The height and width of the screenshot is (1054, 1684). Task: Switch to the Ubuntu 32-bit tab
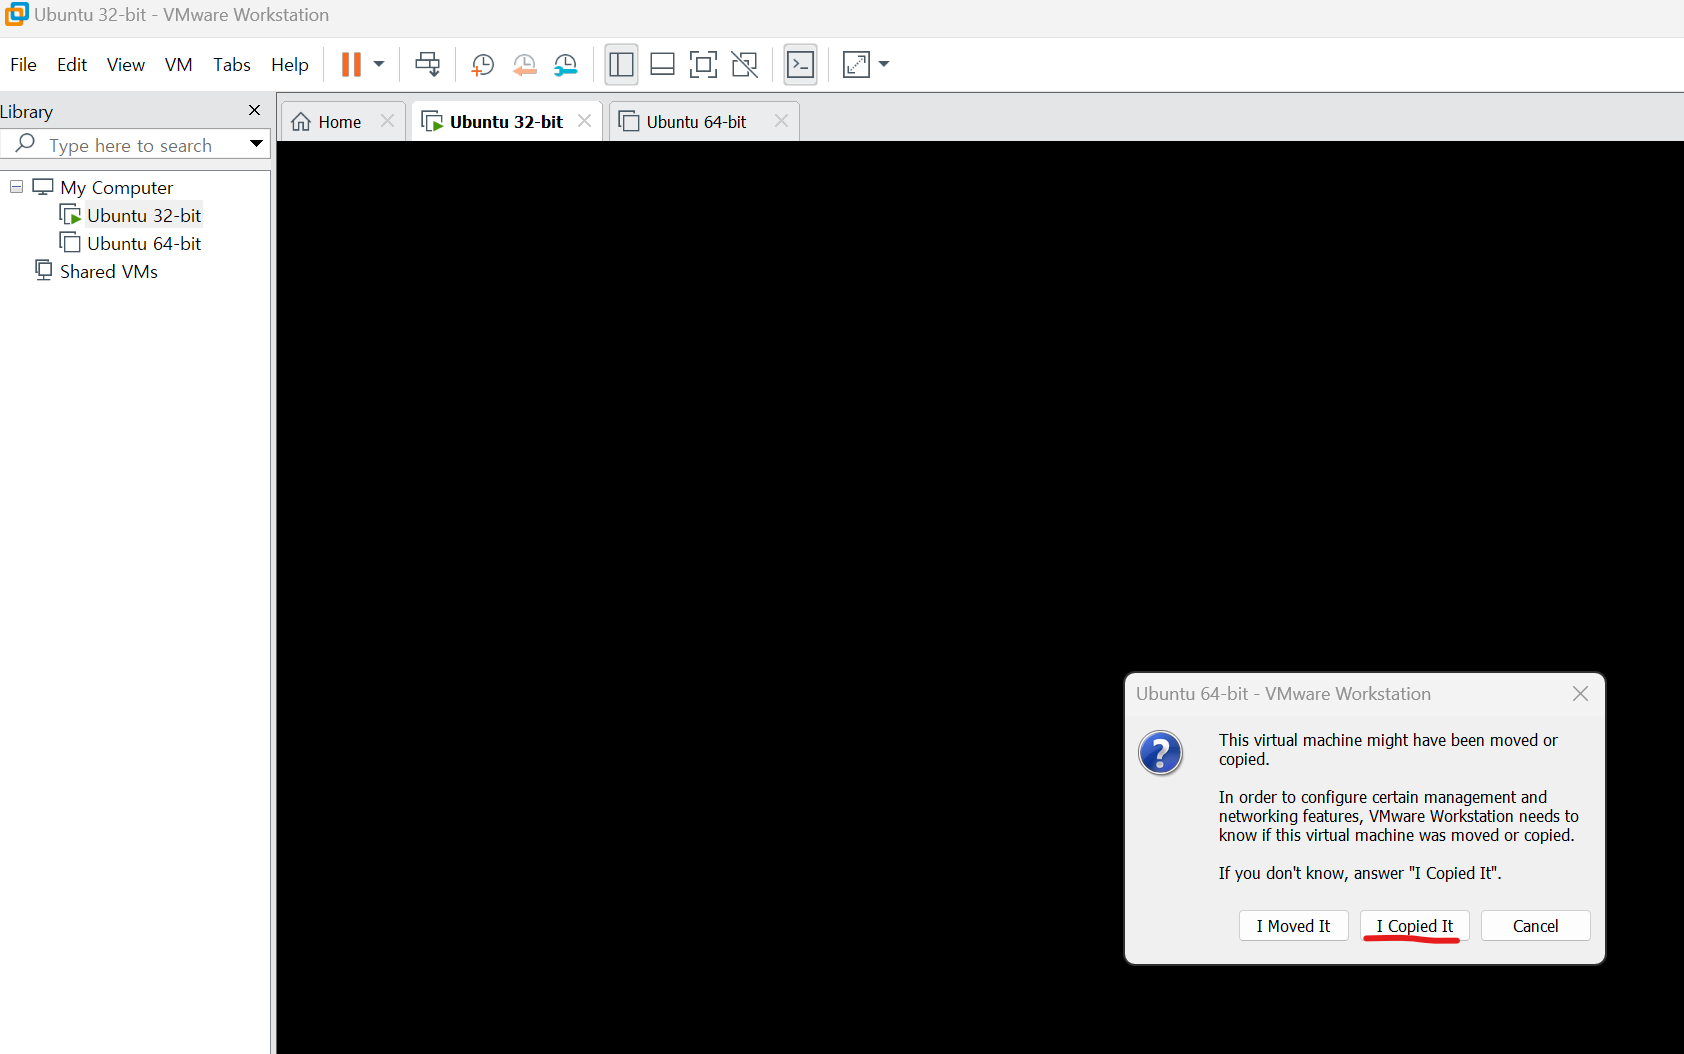(x=506, y=122)
